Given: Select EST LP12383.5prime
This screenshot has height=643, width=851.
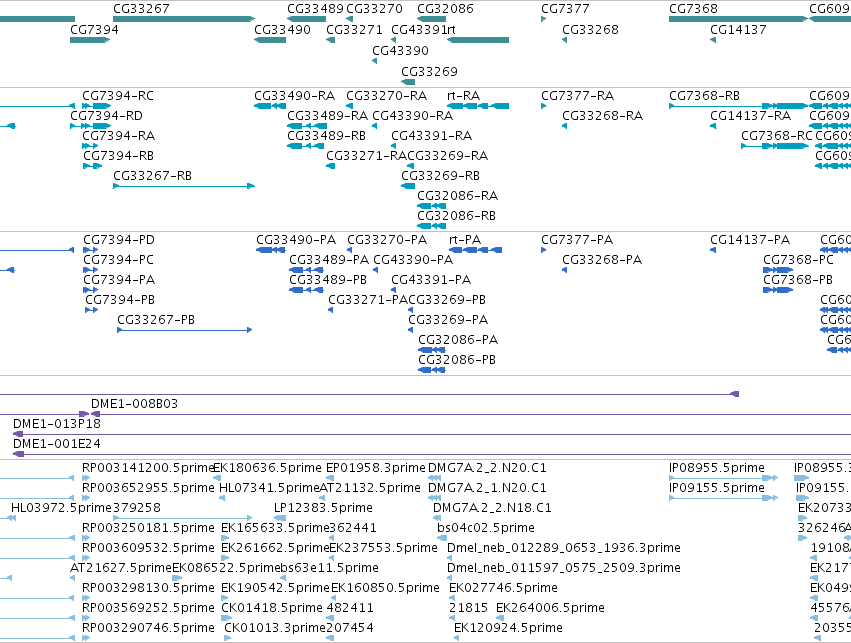Looking at the screenshot, I should [280, 518].
